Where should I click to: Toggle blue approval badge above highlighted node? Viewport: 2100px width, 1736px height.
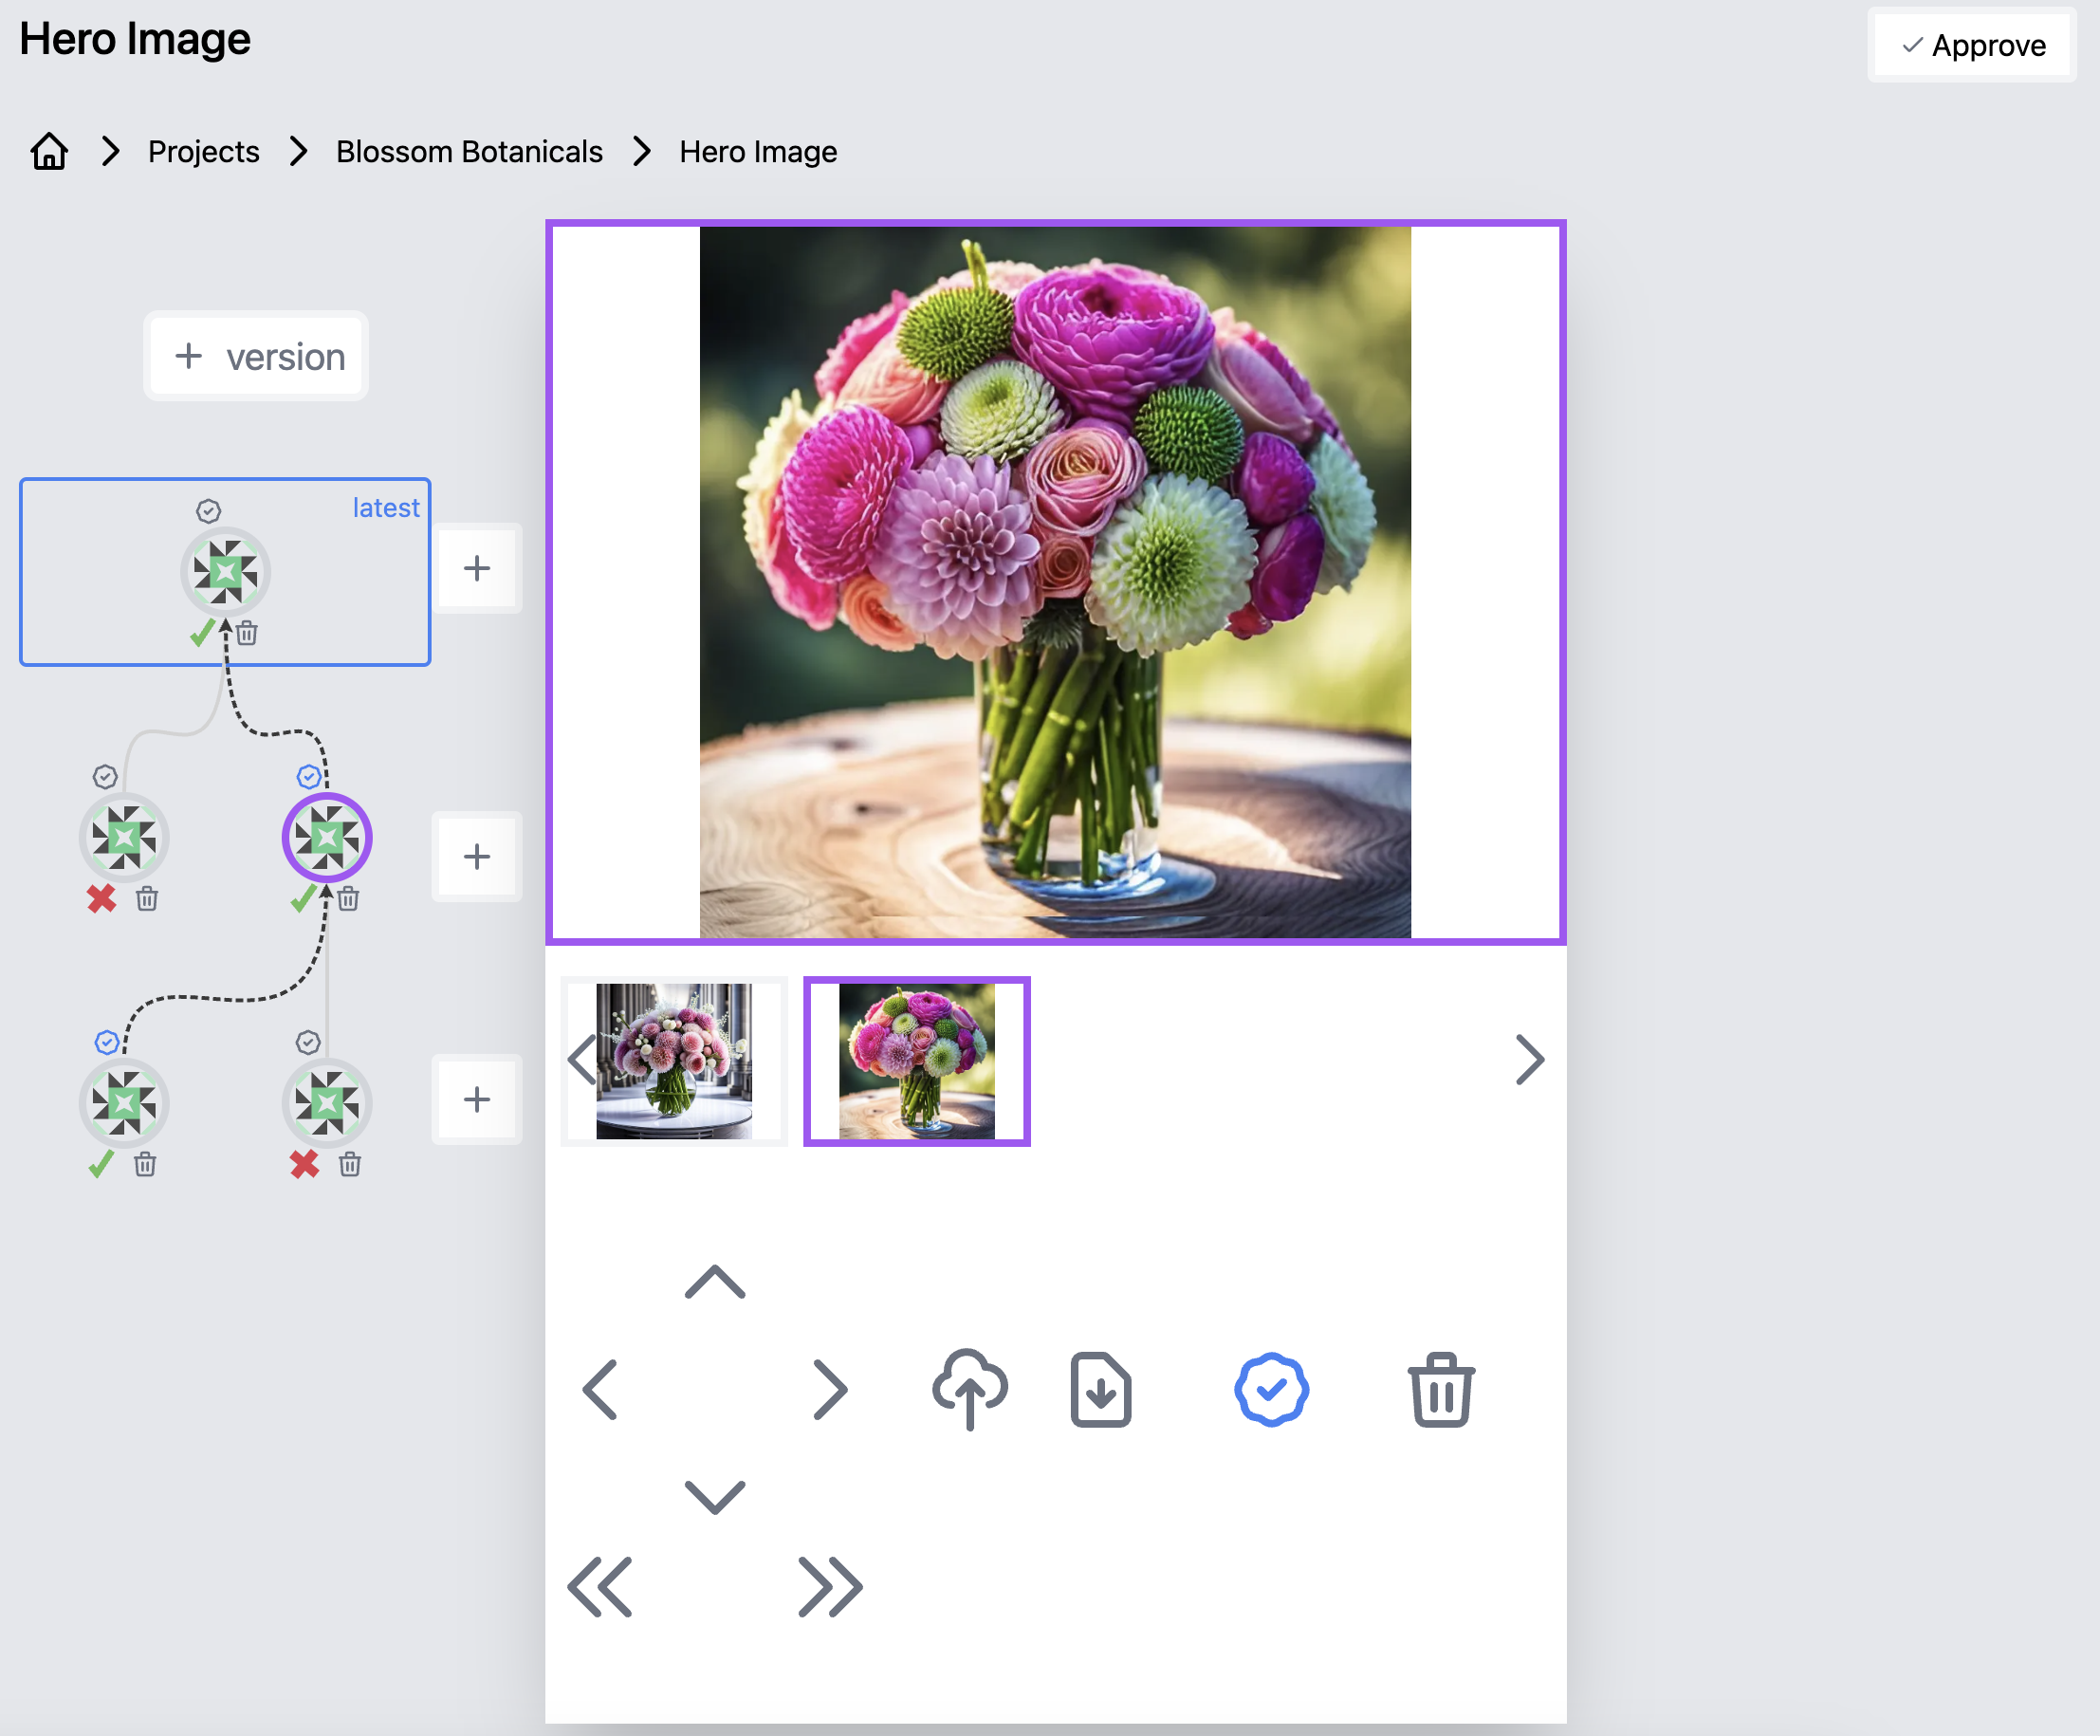pyautogui.click(x=309, y=777)
